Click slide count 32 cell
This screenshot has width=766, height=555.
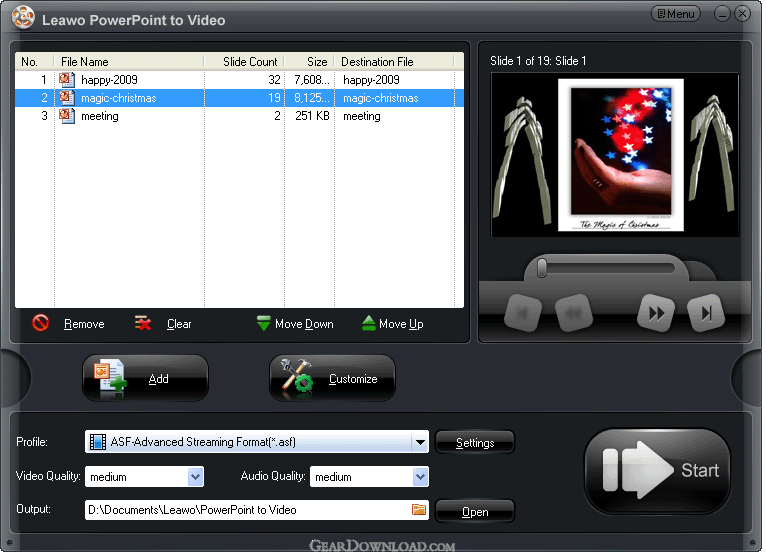[x=275, y=80]
